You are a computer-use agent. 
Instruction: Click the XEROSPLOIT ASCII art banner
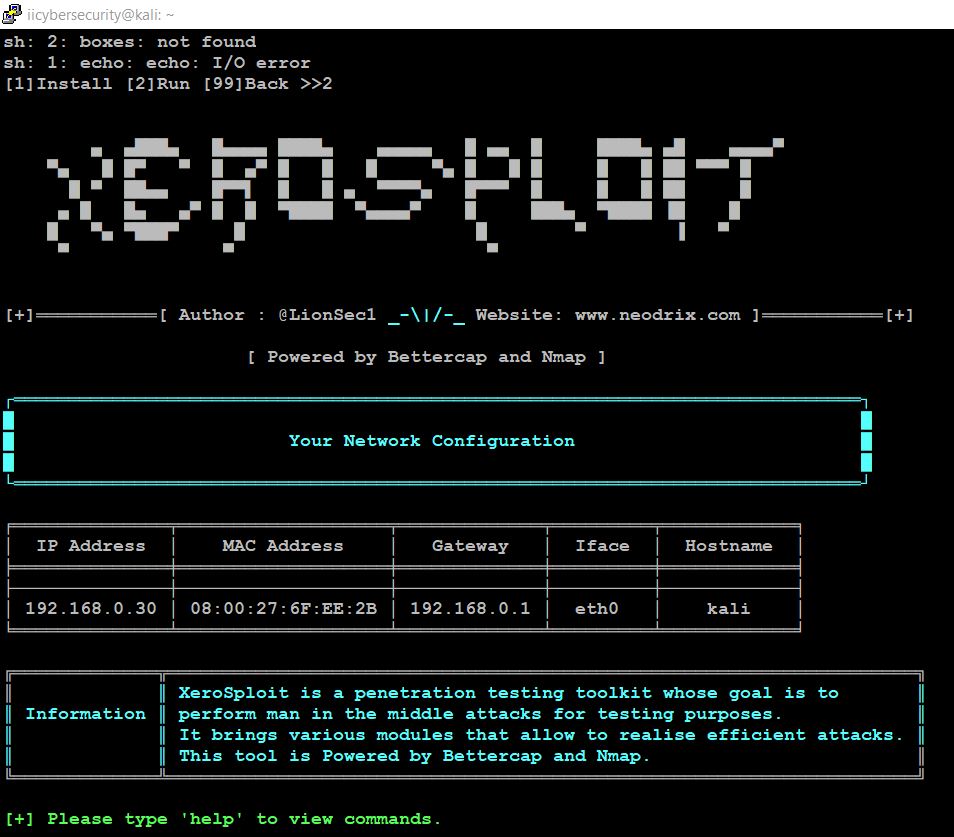point(415,195)
